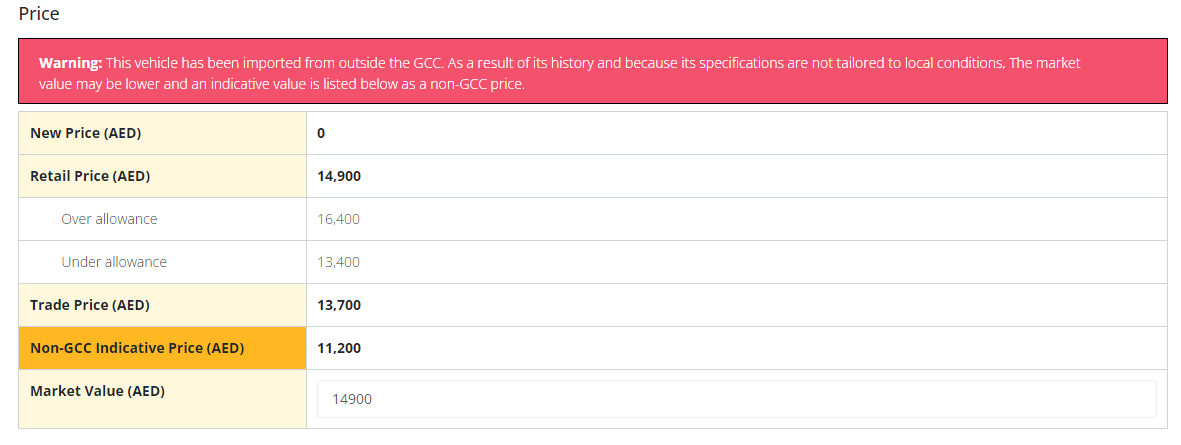This screenshot has height=445, width=1181.
Task: Select the Retail Price (AED) row label
Action: [x=90, y=176]
